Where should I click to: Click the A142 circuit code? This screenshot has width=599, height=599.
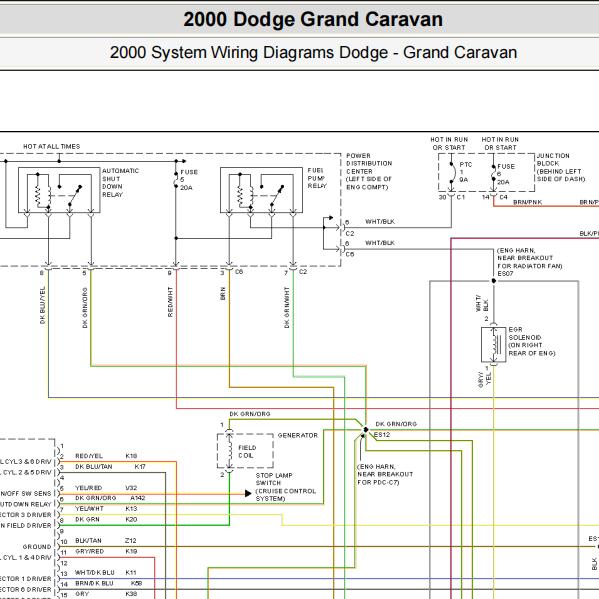tap(138, 498)
